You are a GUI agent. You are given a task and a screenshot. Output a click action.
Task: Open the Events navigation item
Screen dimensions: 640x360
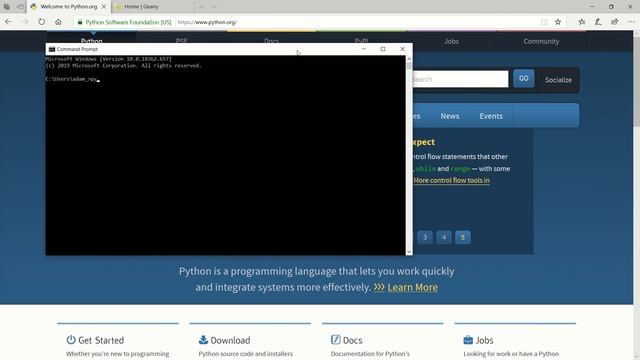click(491, 116)
